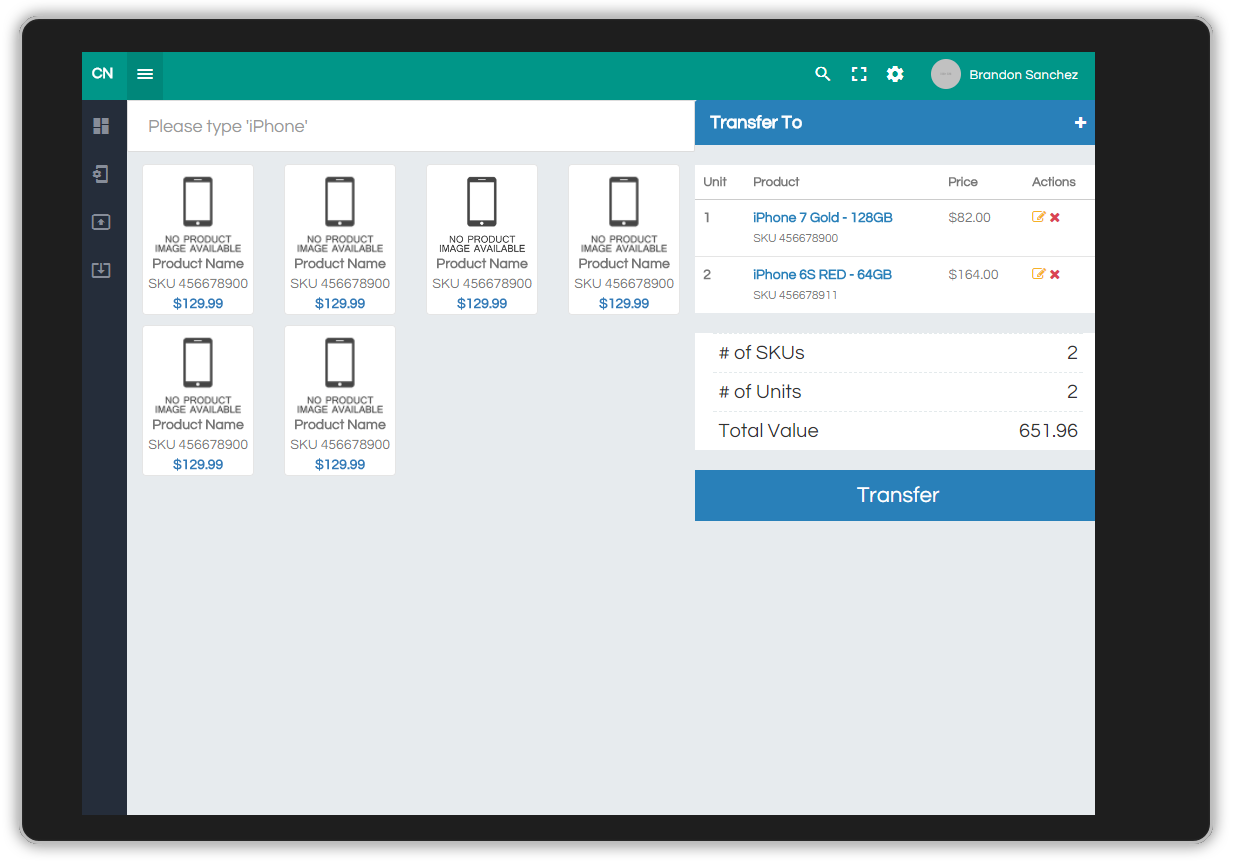Open the iPhone 6S RED - 64GB link
This screenshot has width=1243, height=863.
[822, 274]
